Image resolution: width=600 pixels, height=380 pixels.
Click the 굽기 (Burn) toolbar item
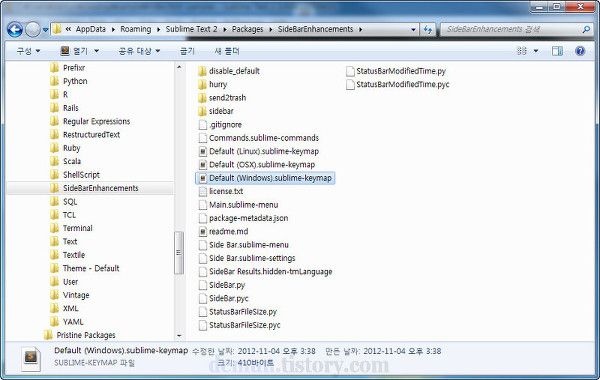(187, 51)
